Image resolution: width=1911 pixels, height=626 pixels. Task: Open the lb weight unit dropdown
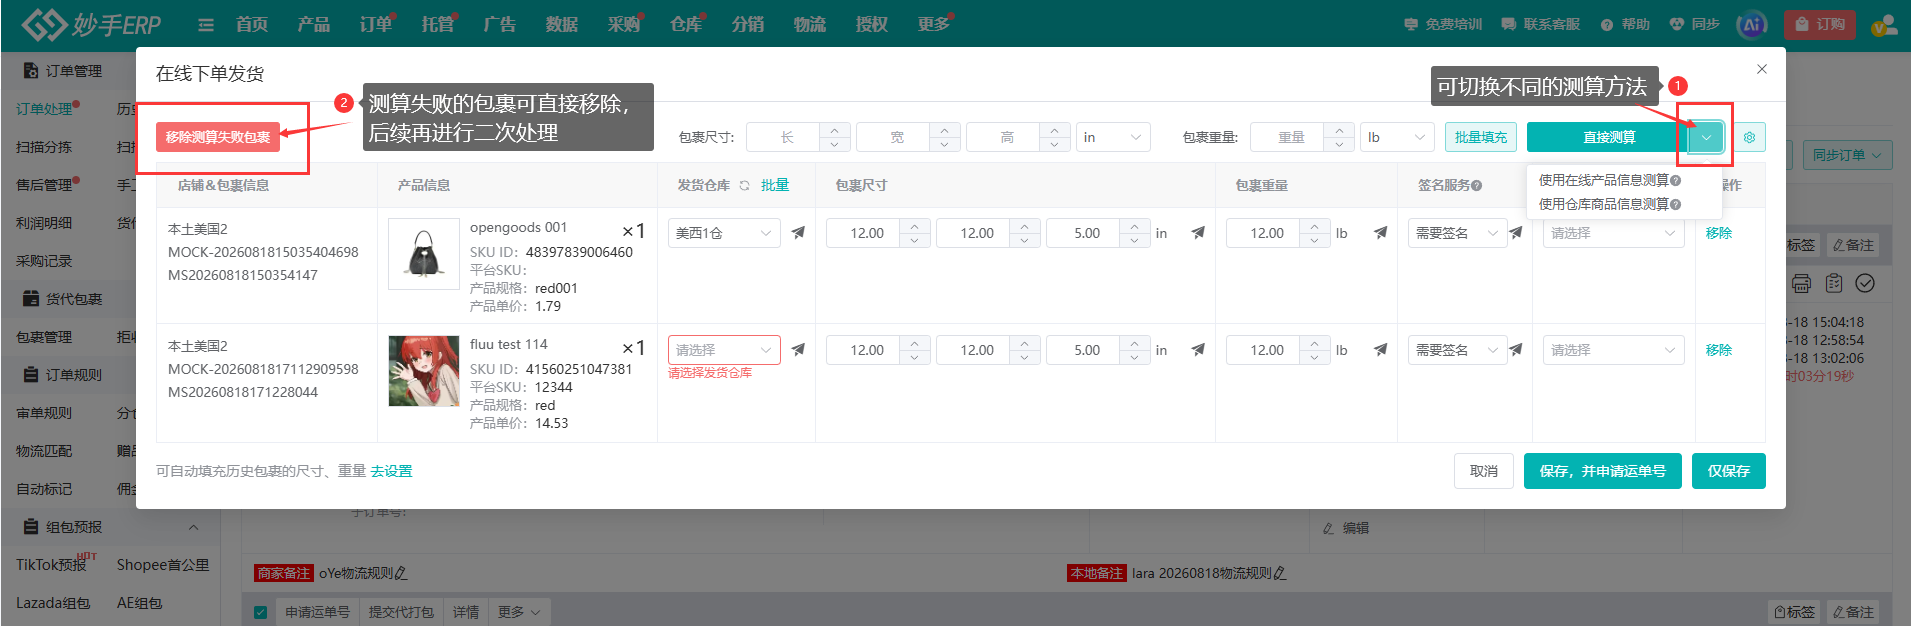[x=1397, y=137]
